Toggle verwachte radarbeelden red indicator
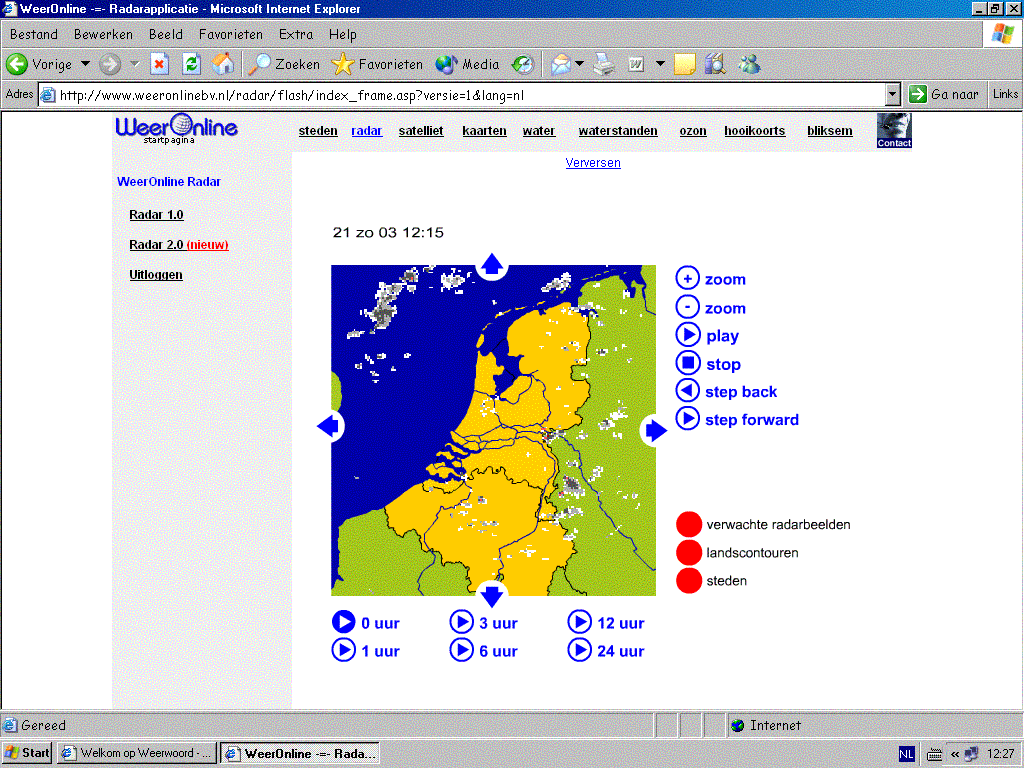Image resolution: width=1024 pixels, height=768 pixels. click(689, 524)
